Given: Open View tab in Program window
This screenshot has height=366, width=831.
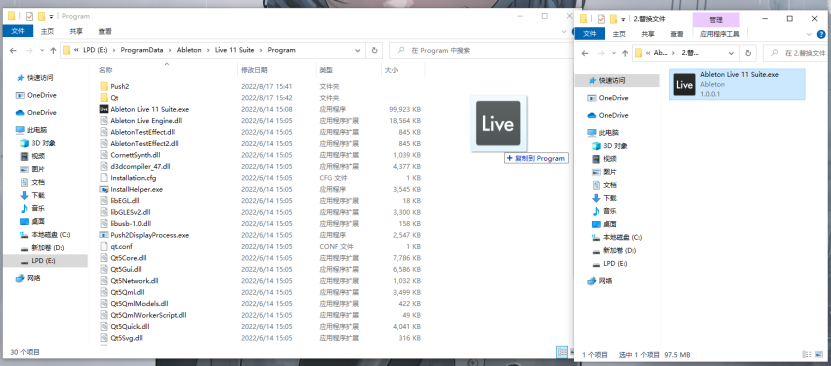Looking at the screenshot, I should pyautogui.click(x=105, y=31).
